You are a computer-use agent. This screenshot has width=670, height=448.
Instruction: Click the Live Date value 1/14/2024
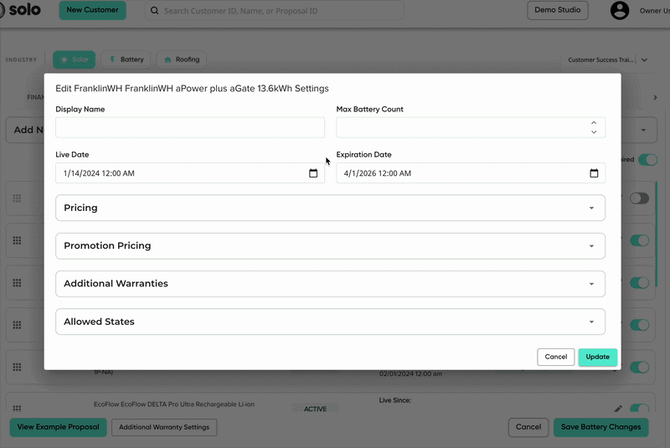(x=99, y=173)
